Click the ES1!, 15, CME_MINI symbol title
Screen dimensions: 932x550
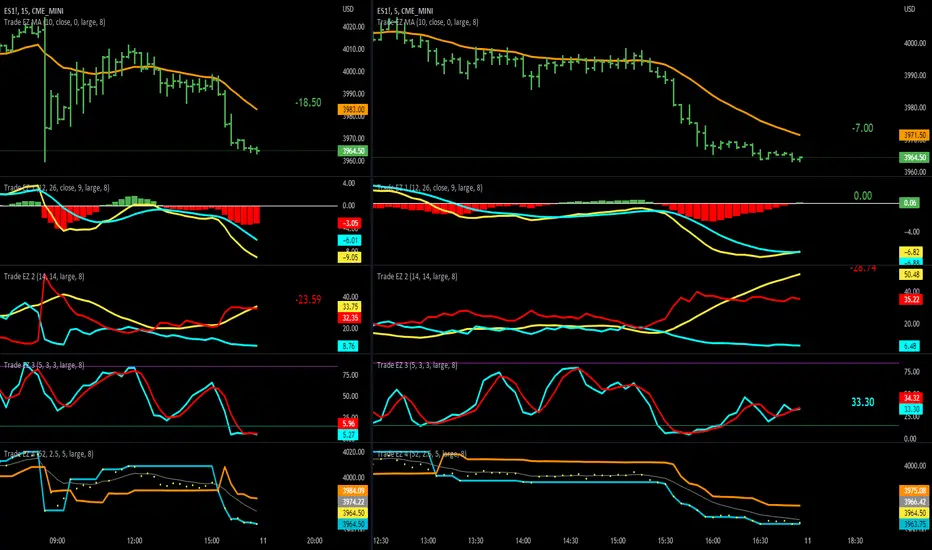pos(34,11)
